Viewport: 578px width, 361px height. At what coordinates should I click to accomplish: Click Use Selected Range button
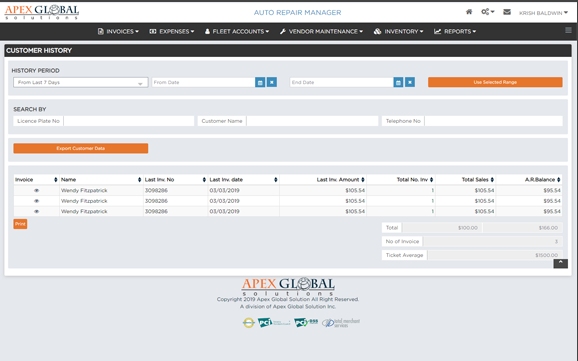[495, 82]
